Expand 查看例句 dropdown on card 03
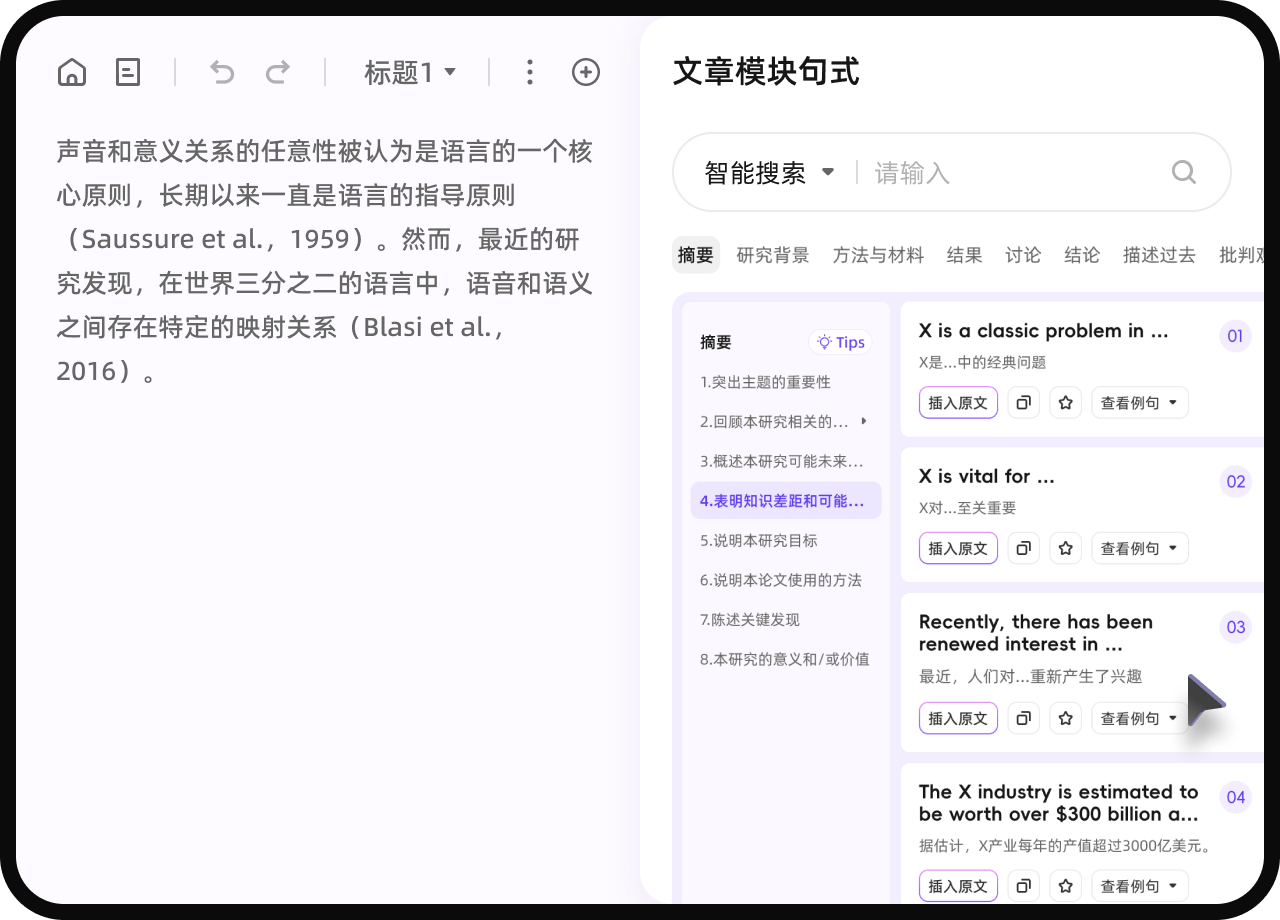 click(1139, 718)
